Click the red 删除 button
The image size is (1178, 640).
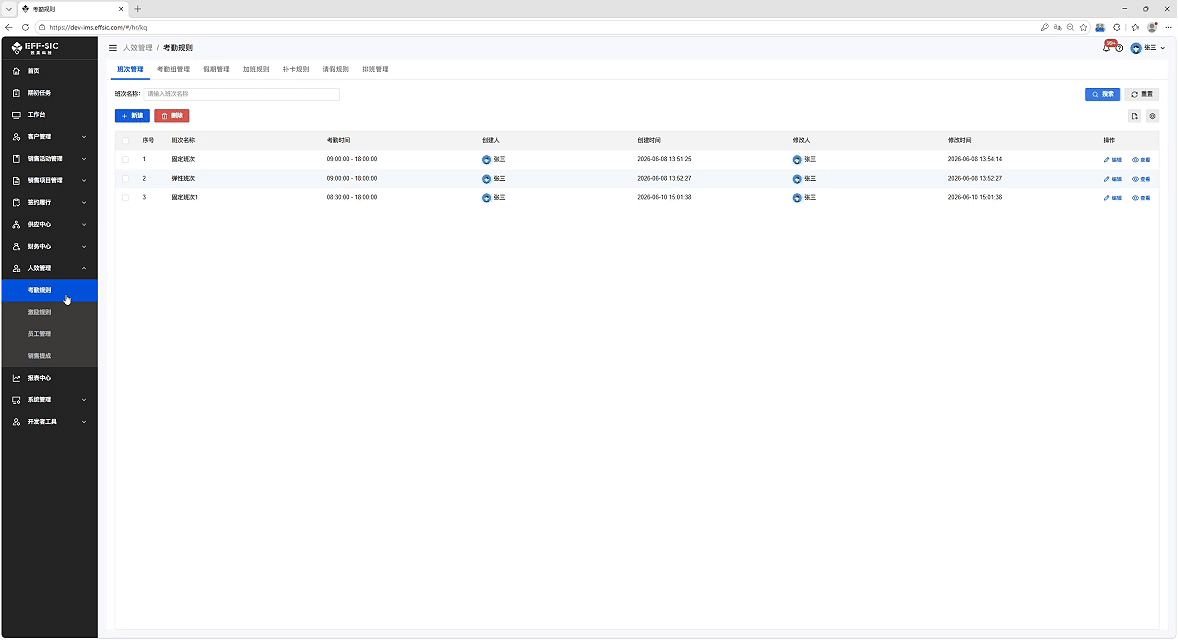(x=171, y=116)
